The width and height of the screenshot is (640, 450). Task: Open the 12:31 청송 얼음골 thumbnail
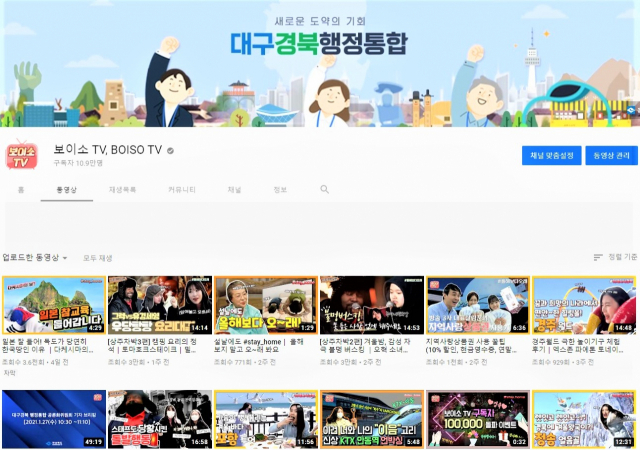(584, 419)
